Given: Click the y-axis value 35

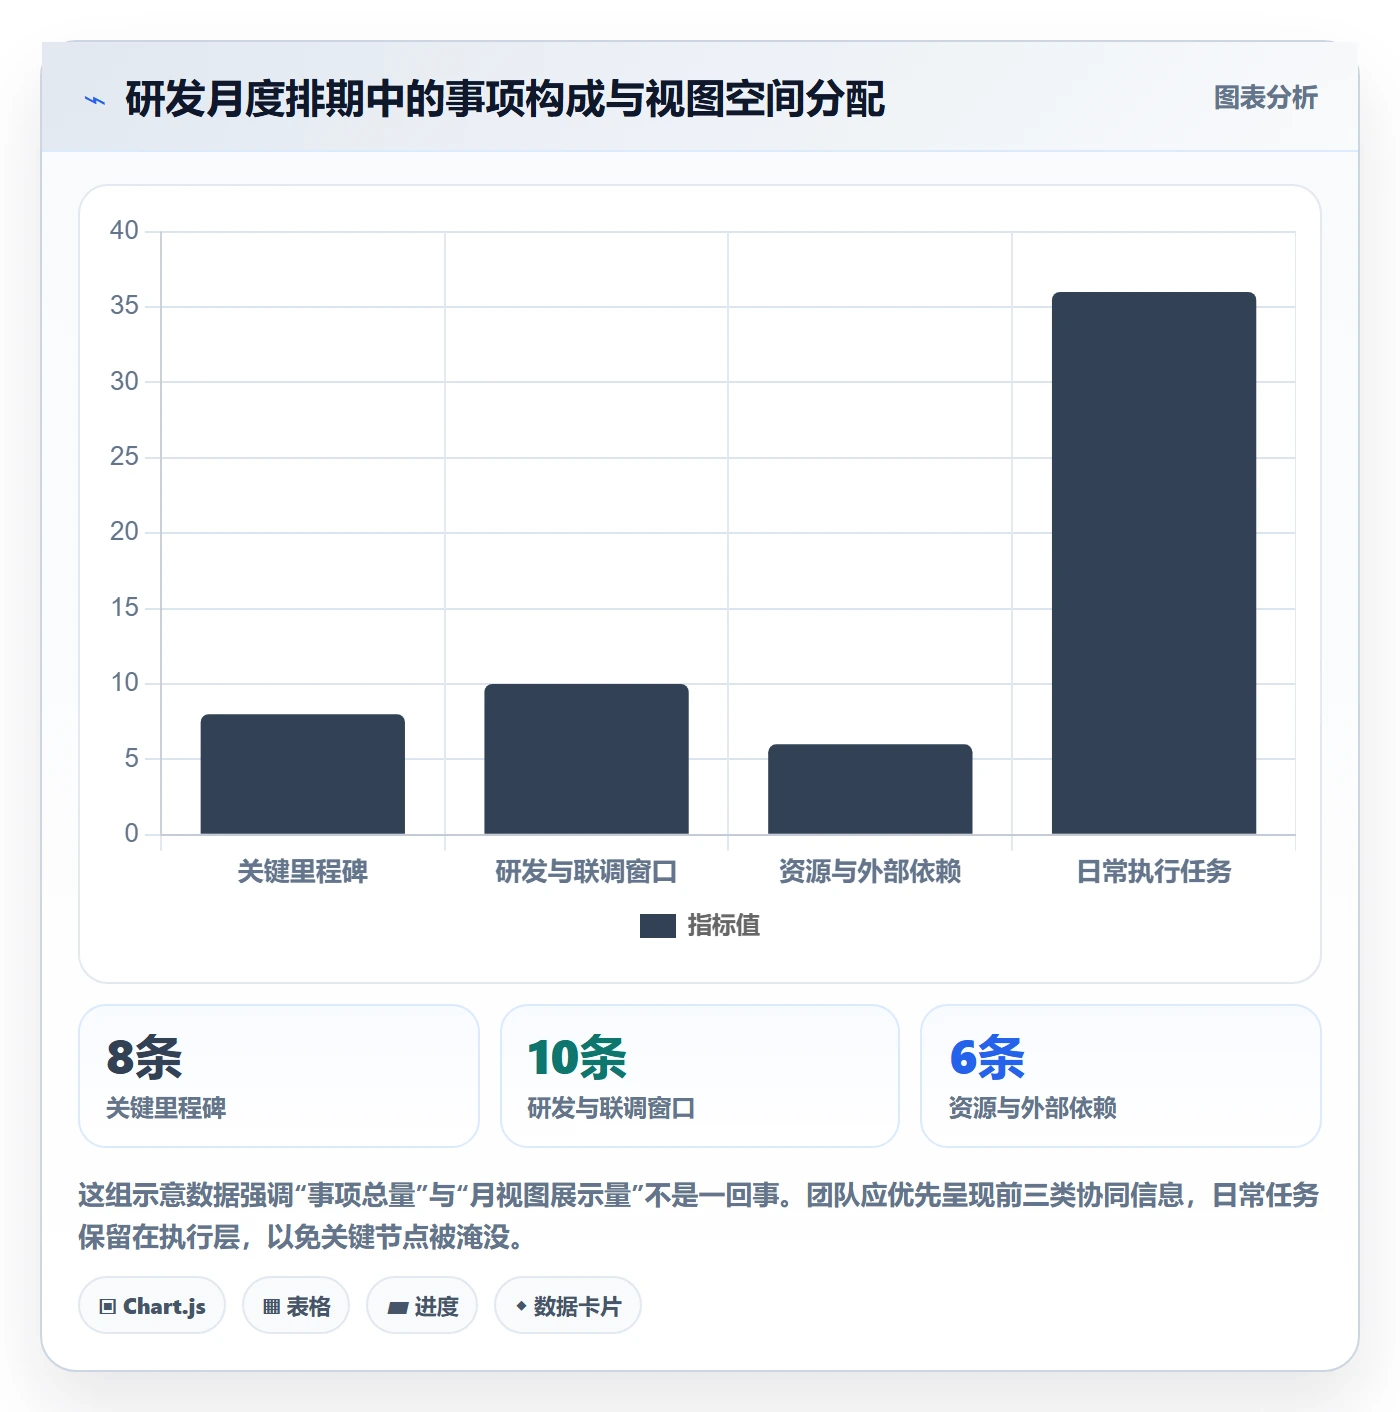Looking at the screenshot, I should pos(124,306).
